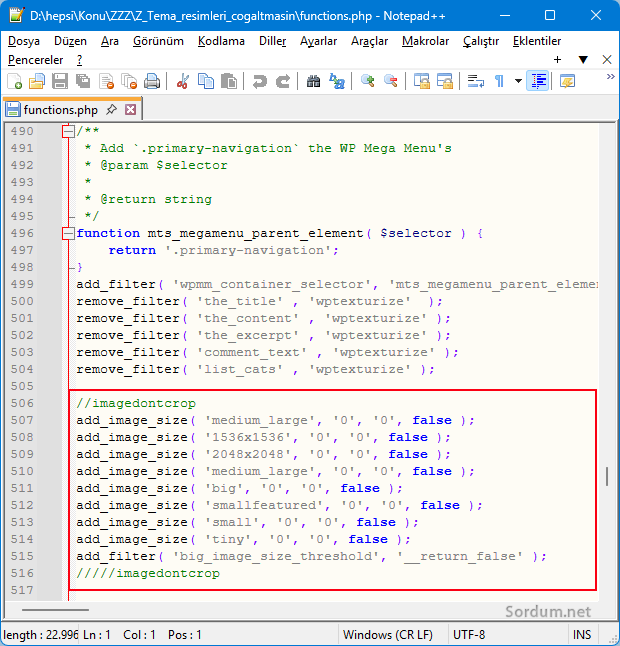Pin the functions.php tab
Image resolution: width=620 pixels, height=646 pixels.
pos(111,110)
